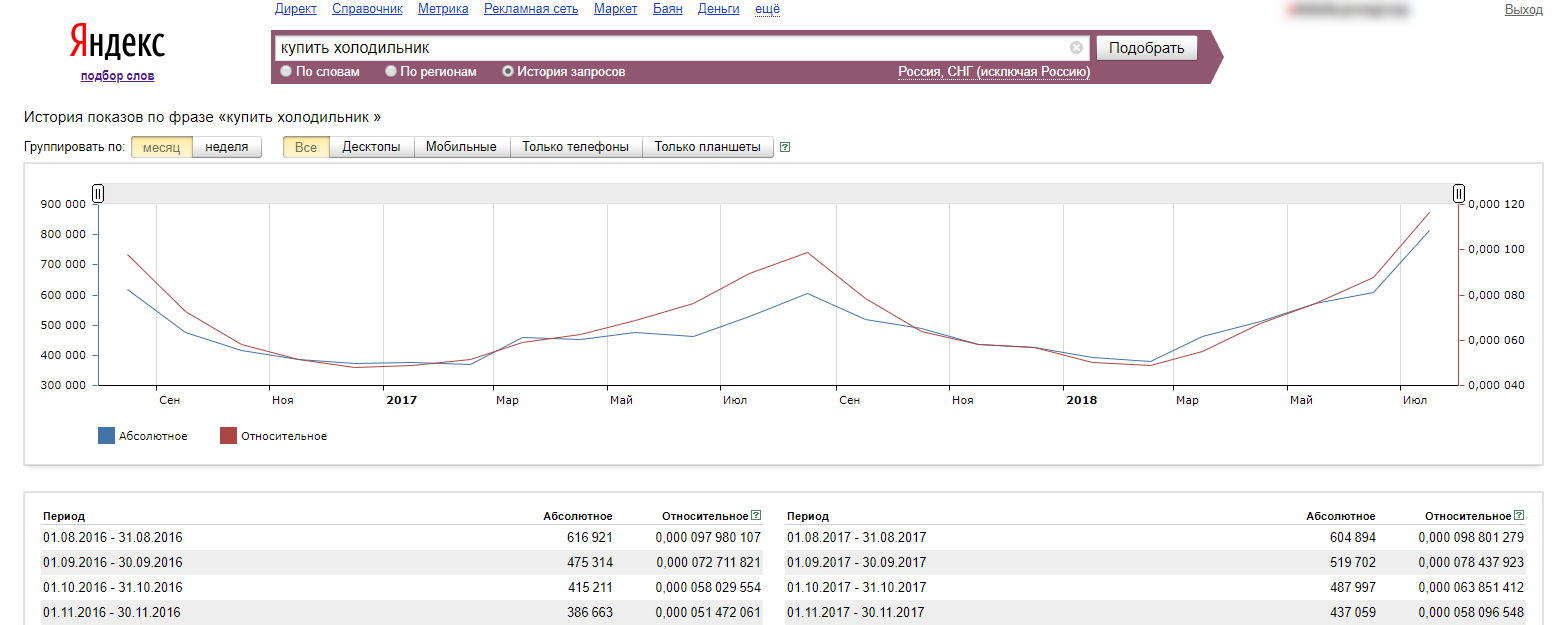Click blue Абсолютное legend square

point(106,436)
